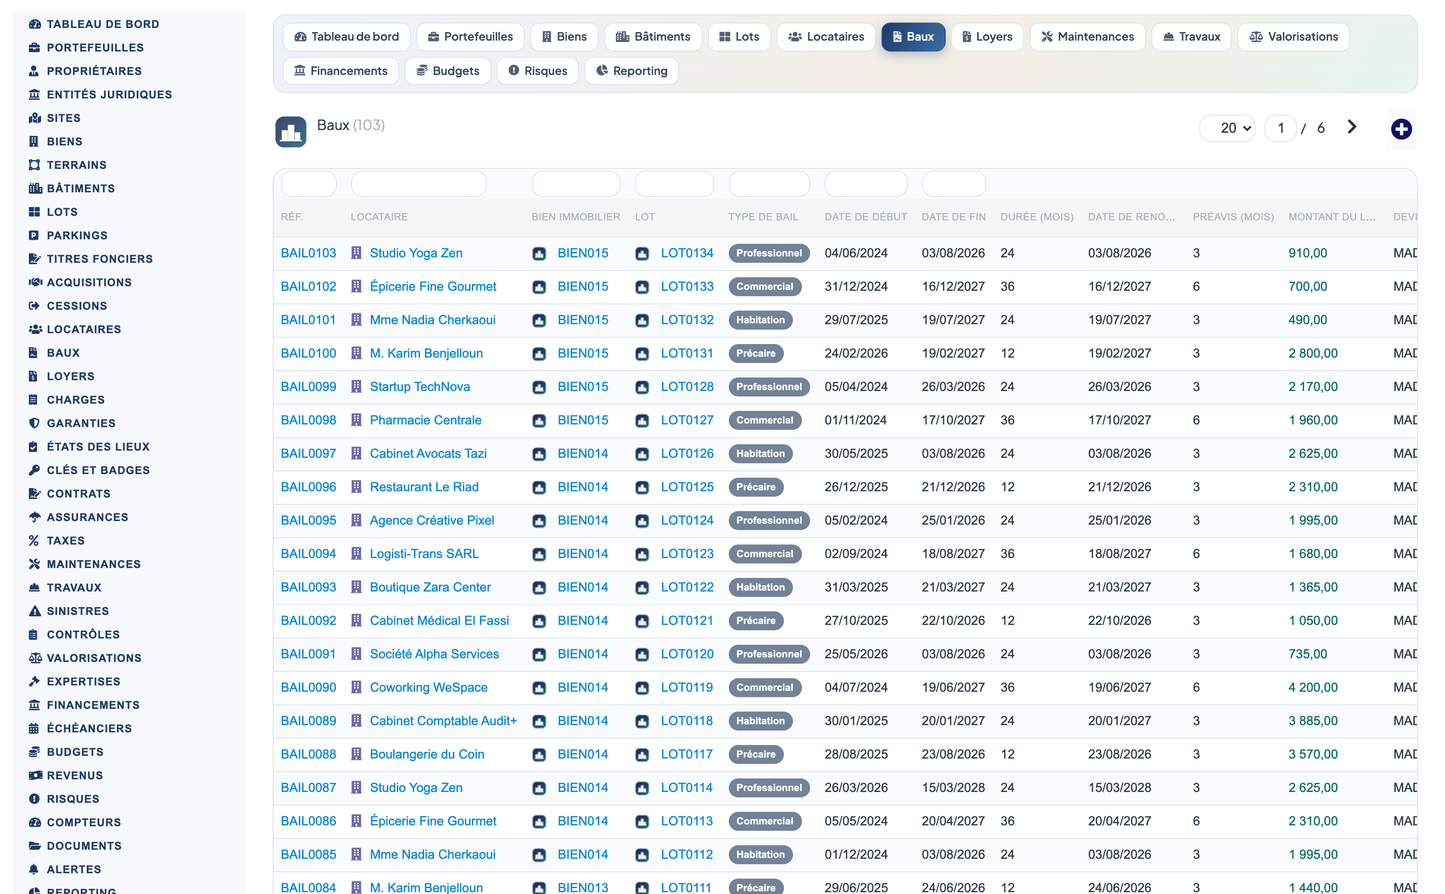Click the Compteurs gauge icon
Viewport: 1445px width, 894px height.
tap(35, 822)
